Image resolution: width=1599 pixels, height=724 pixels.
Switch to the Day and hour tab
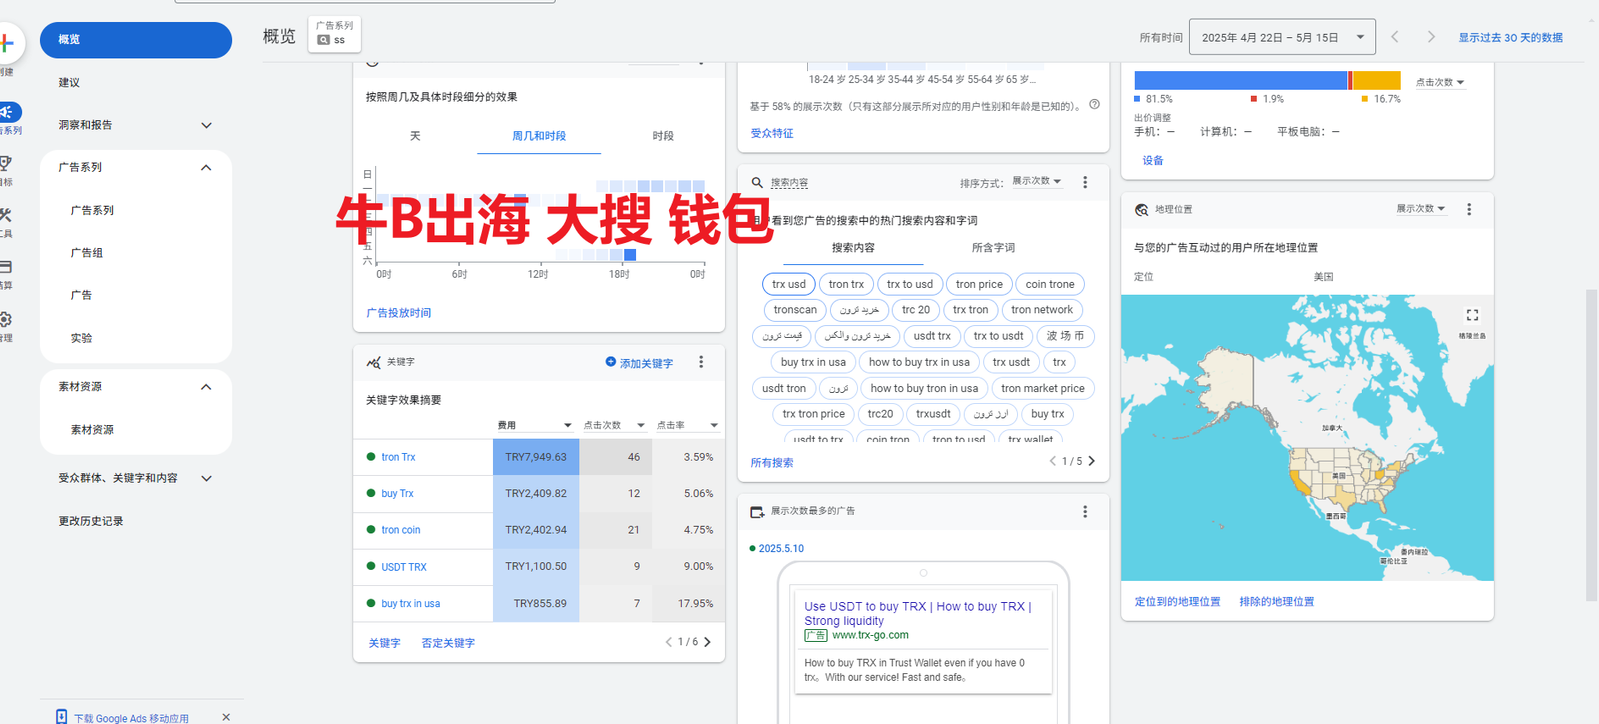pos(539,136)
